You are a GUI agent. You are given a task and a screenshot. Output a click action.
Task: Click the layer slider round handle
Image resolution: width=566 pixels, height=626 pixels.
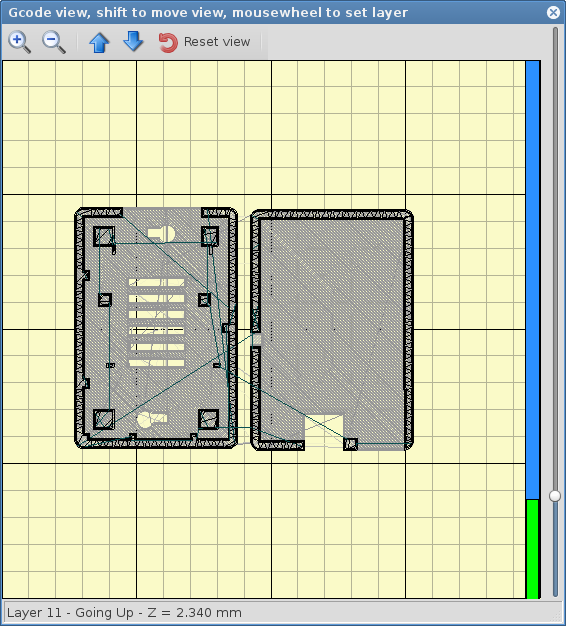coord(555,496)
